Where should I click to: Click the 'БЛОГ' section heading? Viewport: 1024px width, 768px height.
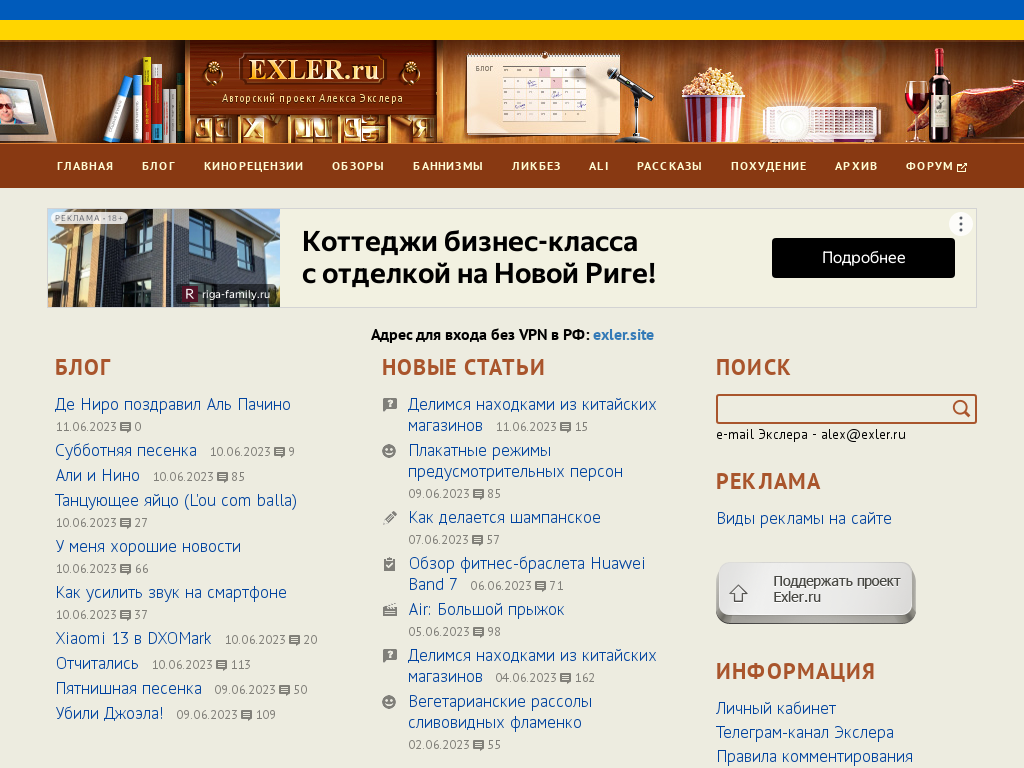(83, 368)
